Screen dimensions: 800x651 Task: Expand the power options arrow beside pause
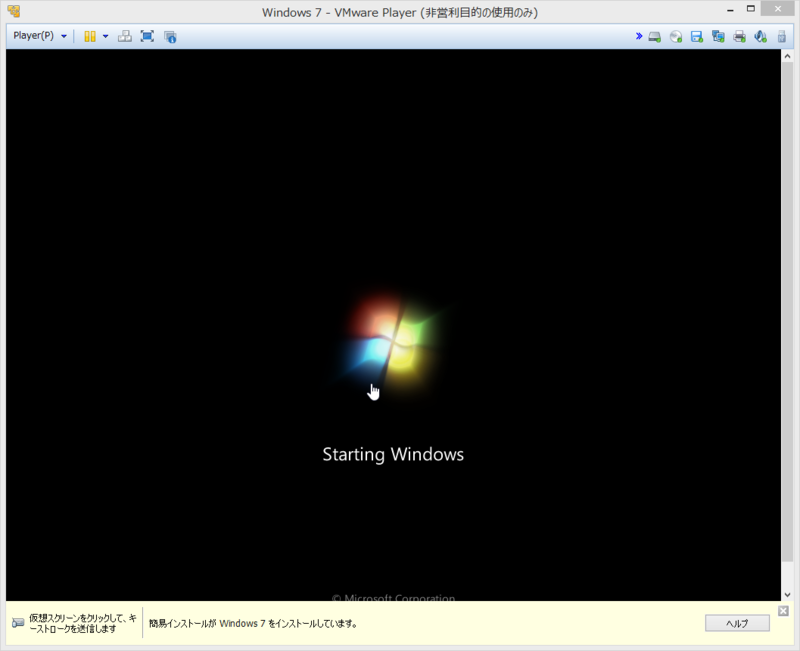click(106, 36)
